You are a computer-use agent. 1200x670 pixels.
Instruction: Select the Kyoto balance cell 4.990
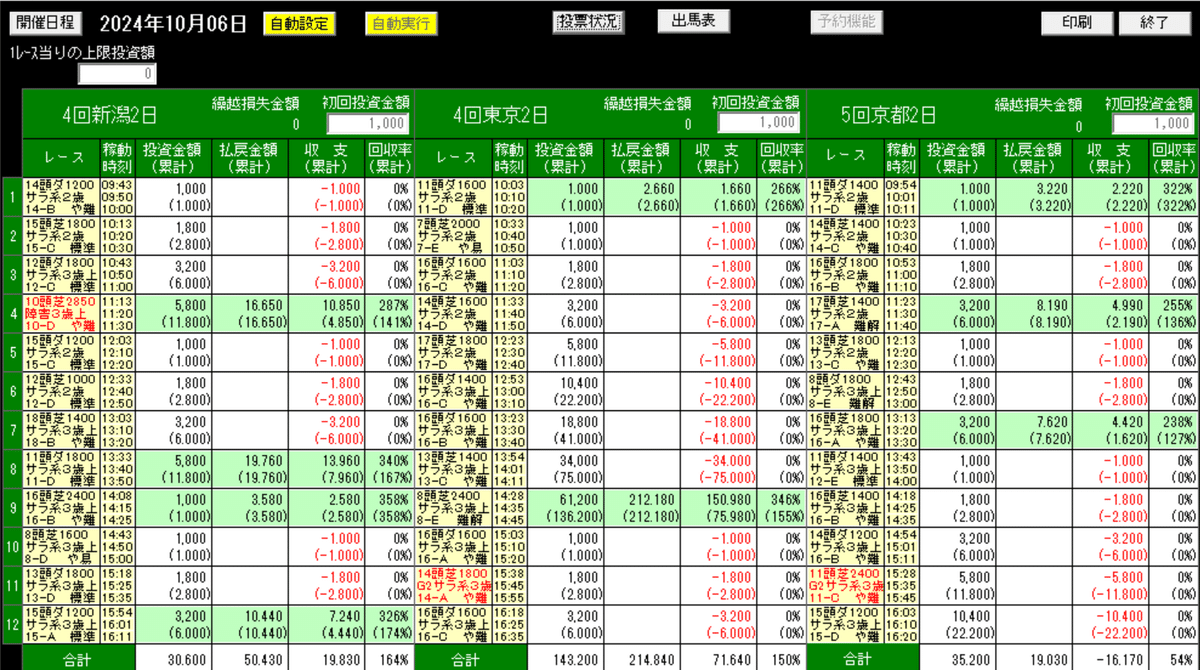pyautogui.click(x=1111, y=313)
